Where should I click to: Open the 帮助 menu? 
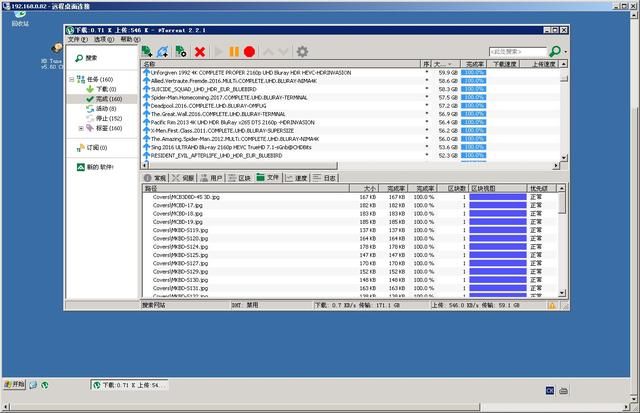[x=130, y=39]
